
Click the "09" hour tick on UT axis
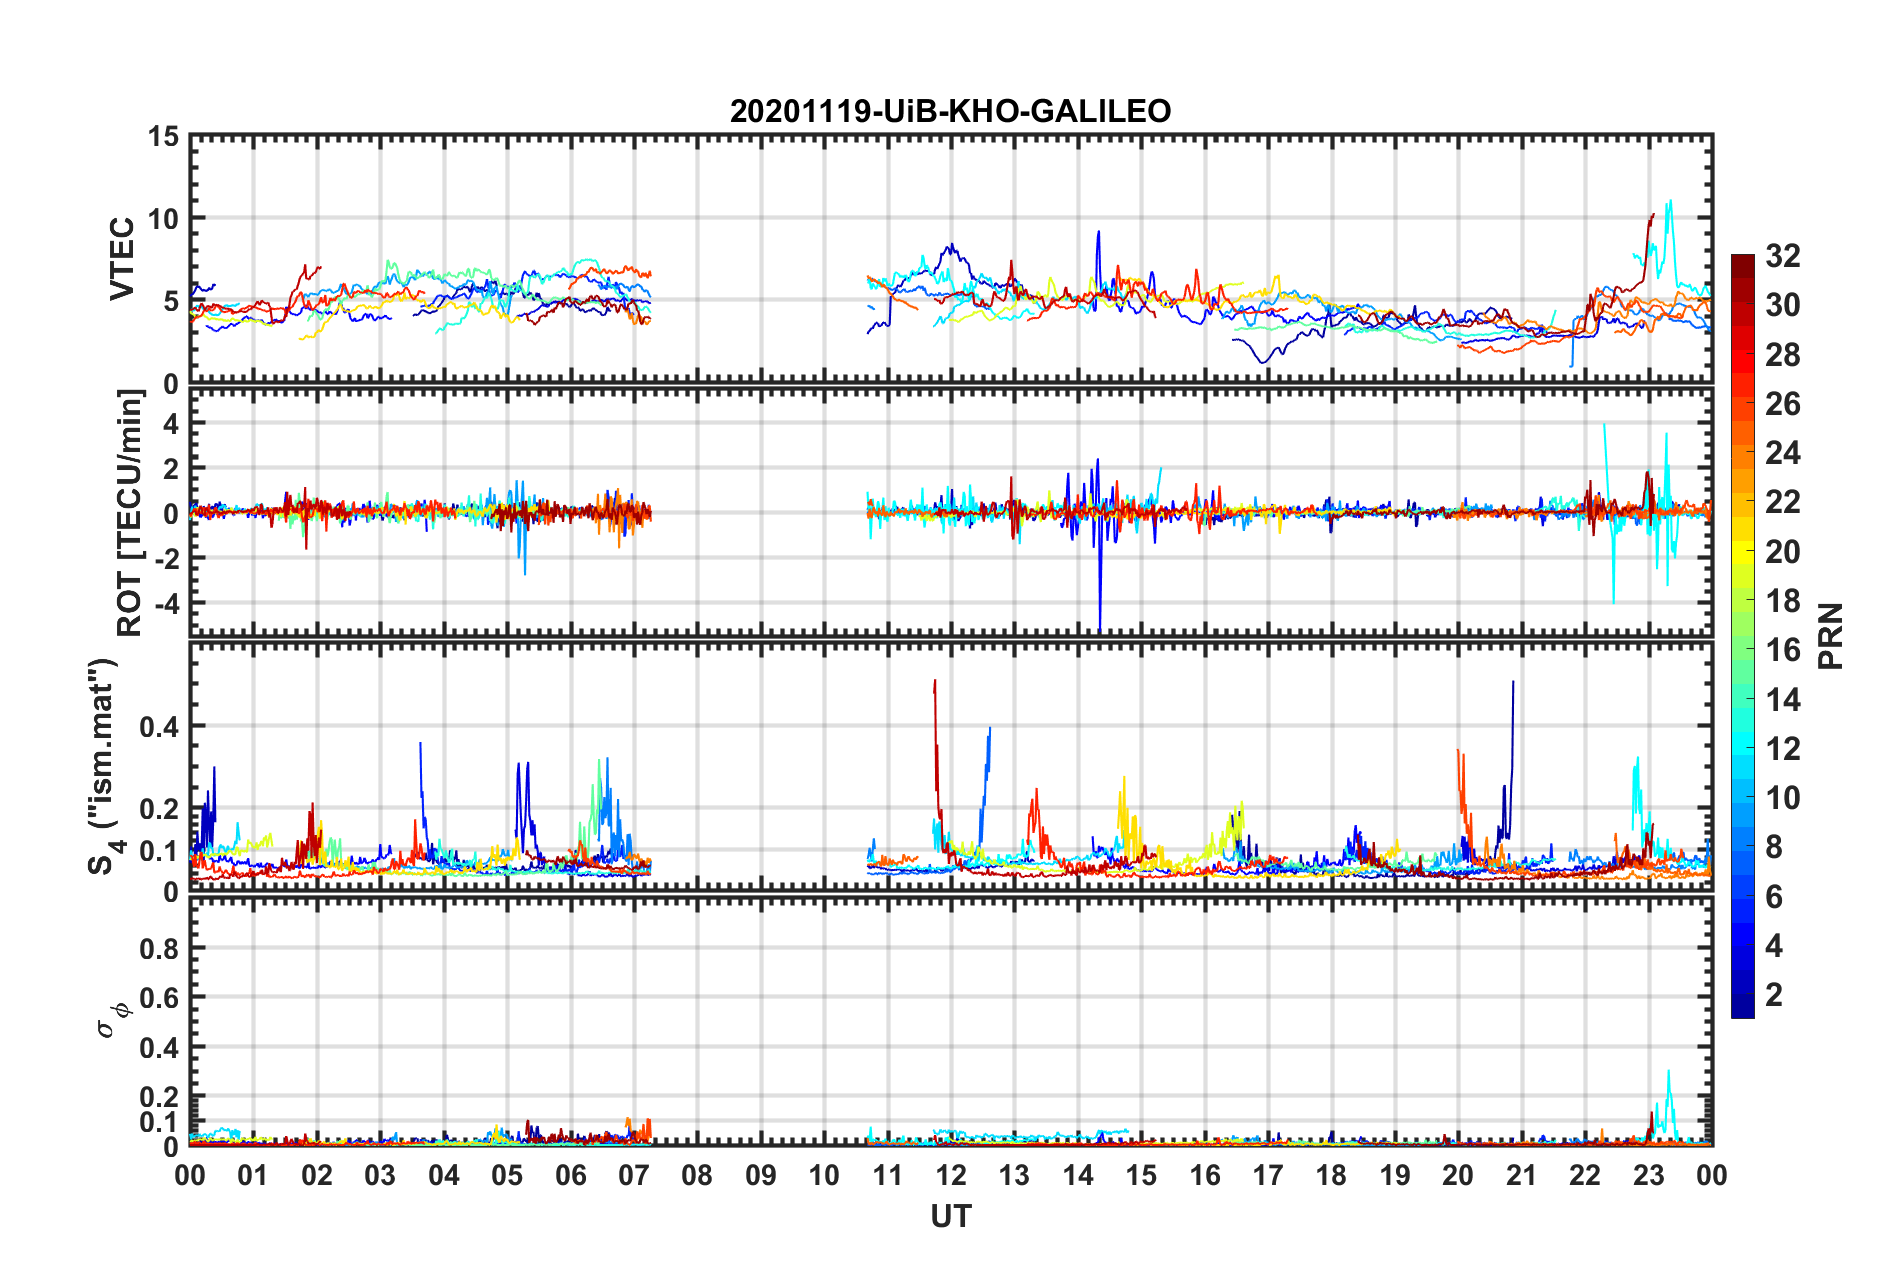761,1175
